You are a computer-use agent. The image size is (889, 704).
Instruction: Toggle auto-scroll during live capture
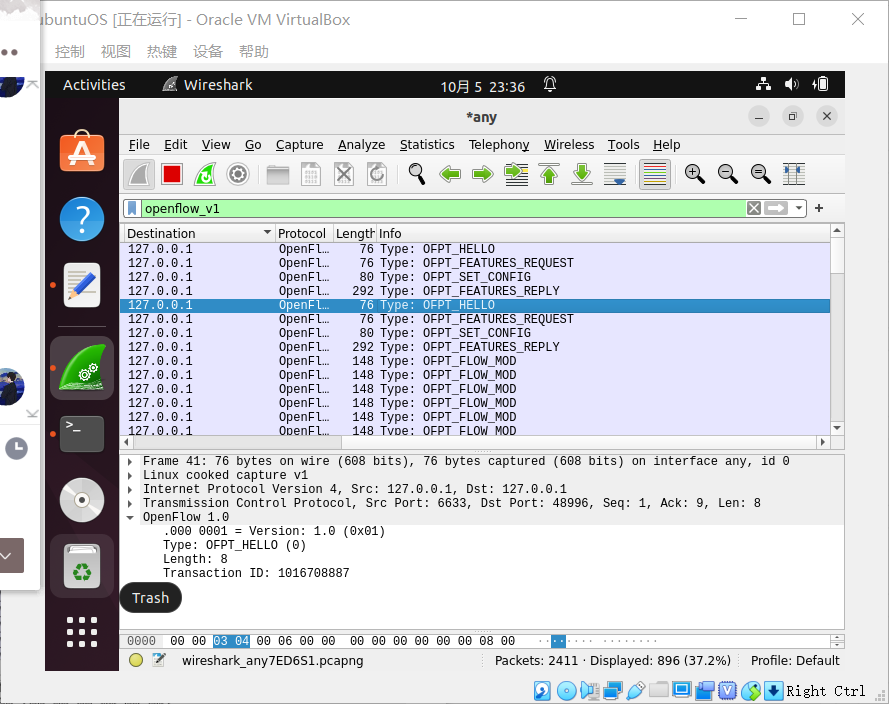point(616,174)
